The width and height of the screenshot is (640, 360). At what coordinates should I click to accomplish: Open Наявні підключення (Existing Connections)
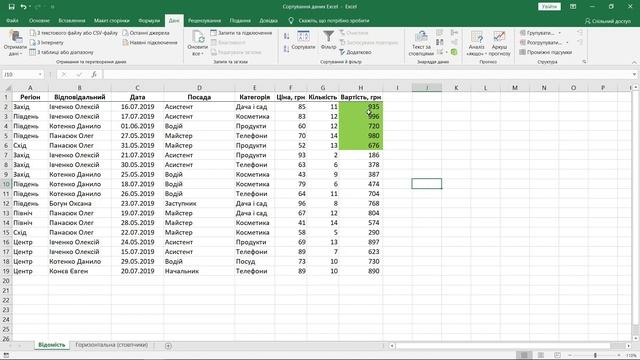point(150,42)
